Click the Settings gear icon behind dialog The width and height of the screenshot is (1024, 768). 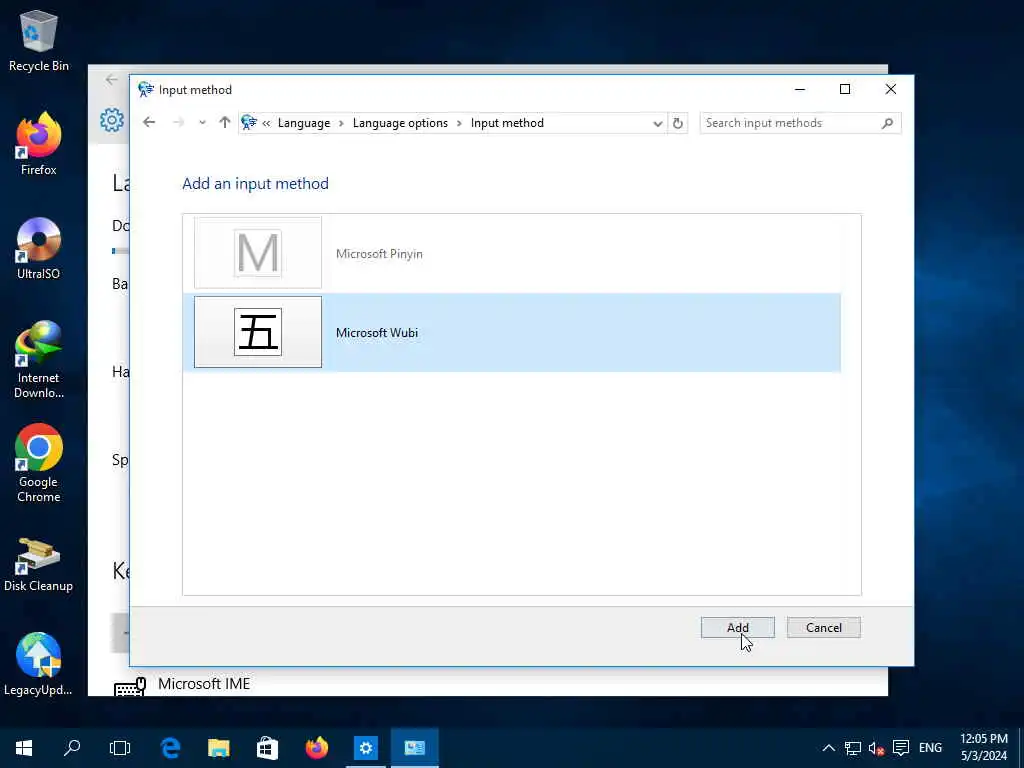coord(112,120)
